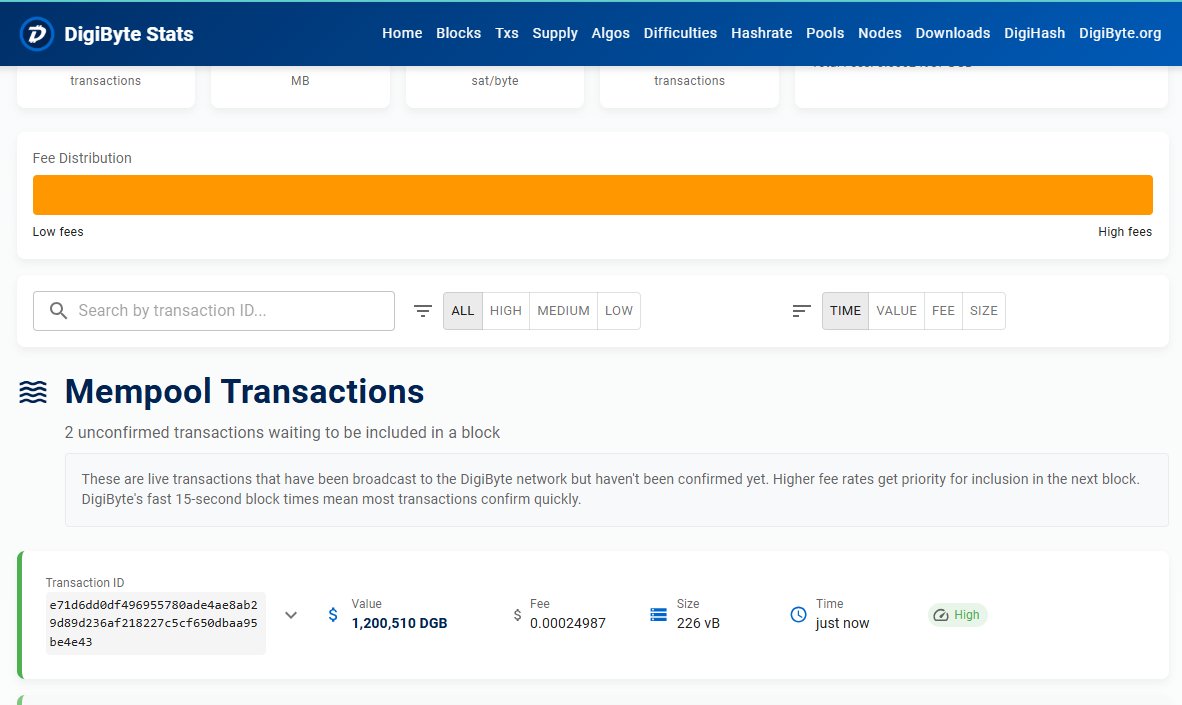Filter by HIGH fee transactions
1182x705 pixels.
(506, 311)
